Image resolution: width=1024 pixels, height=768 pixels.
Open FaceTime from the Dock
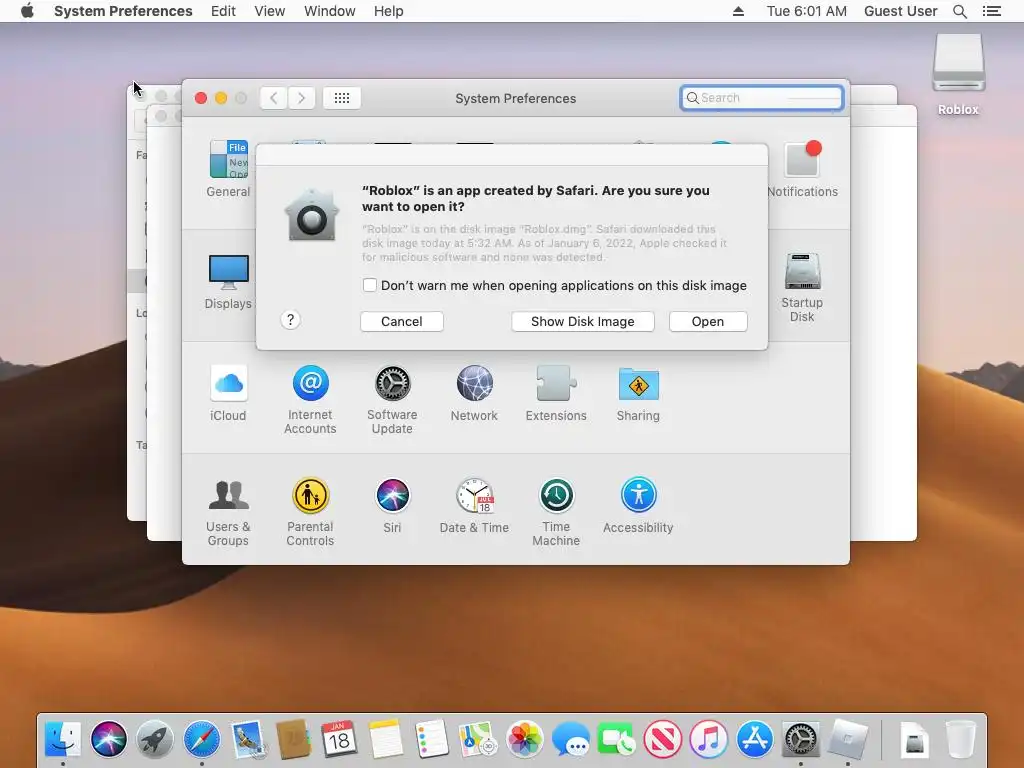[616, 739]
